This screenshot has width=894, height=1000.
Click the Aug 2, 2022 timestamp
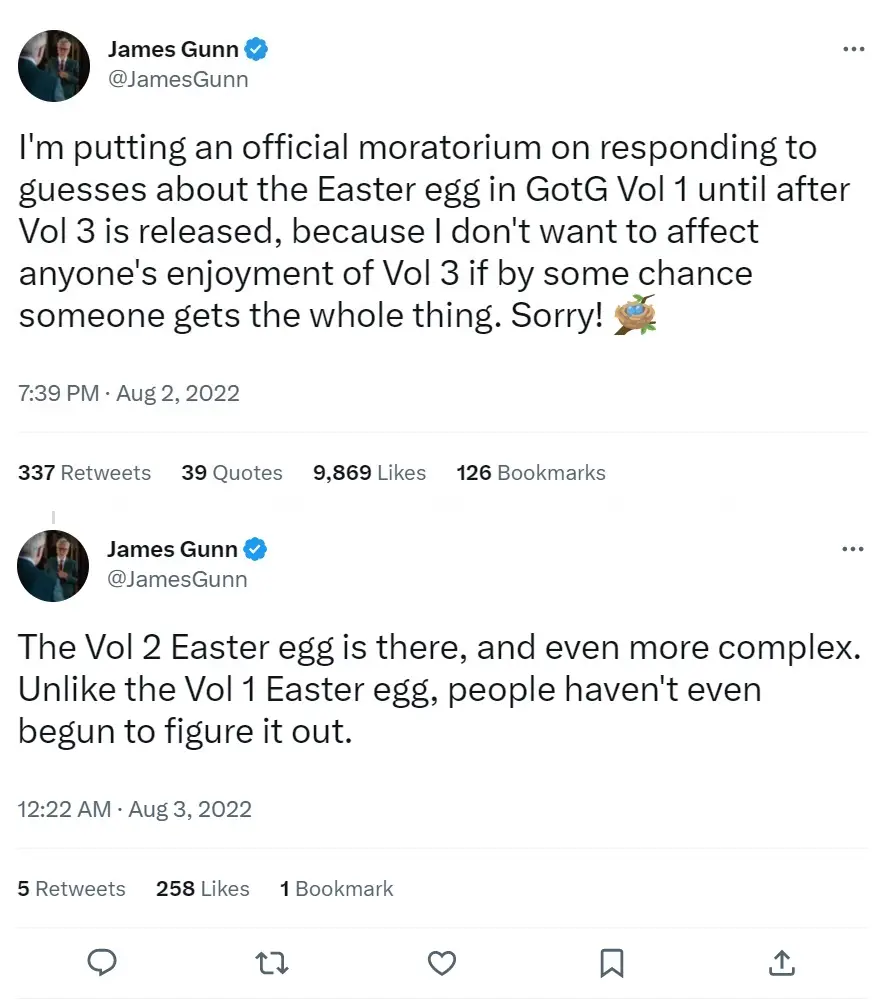(x=177, y=393)
